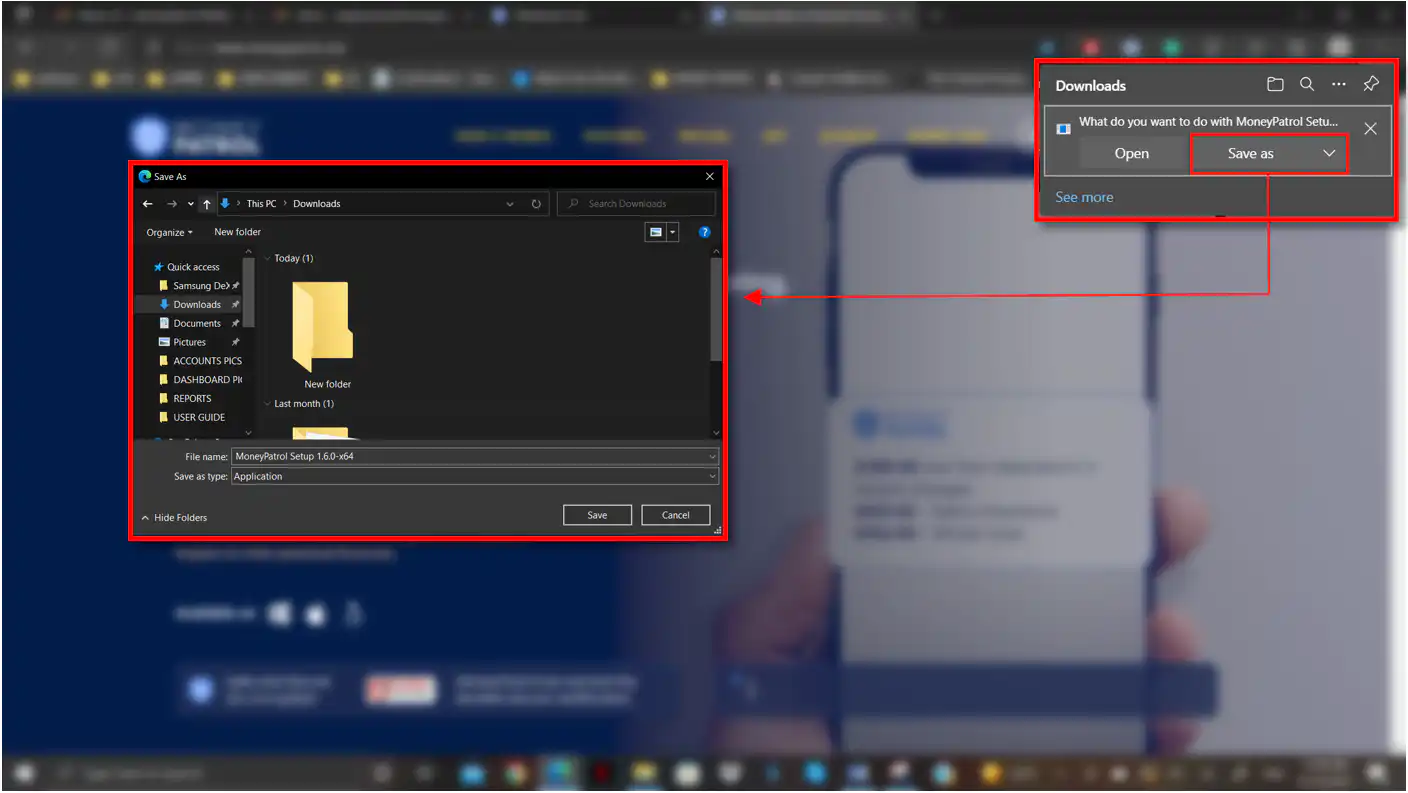The width and height of the screenshot is (1408, 793).
Task: Go up one folder level using the up arrow
Action: [x=207, y=204]
